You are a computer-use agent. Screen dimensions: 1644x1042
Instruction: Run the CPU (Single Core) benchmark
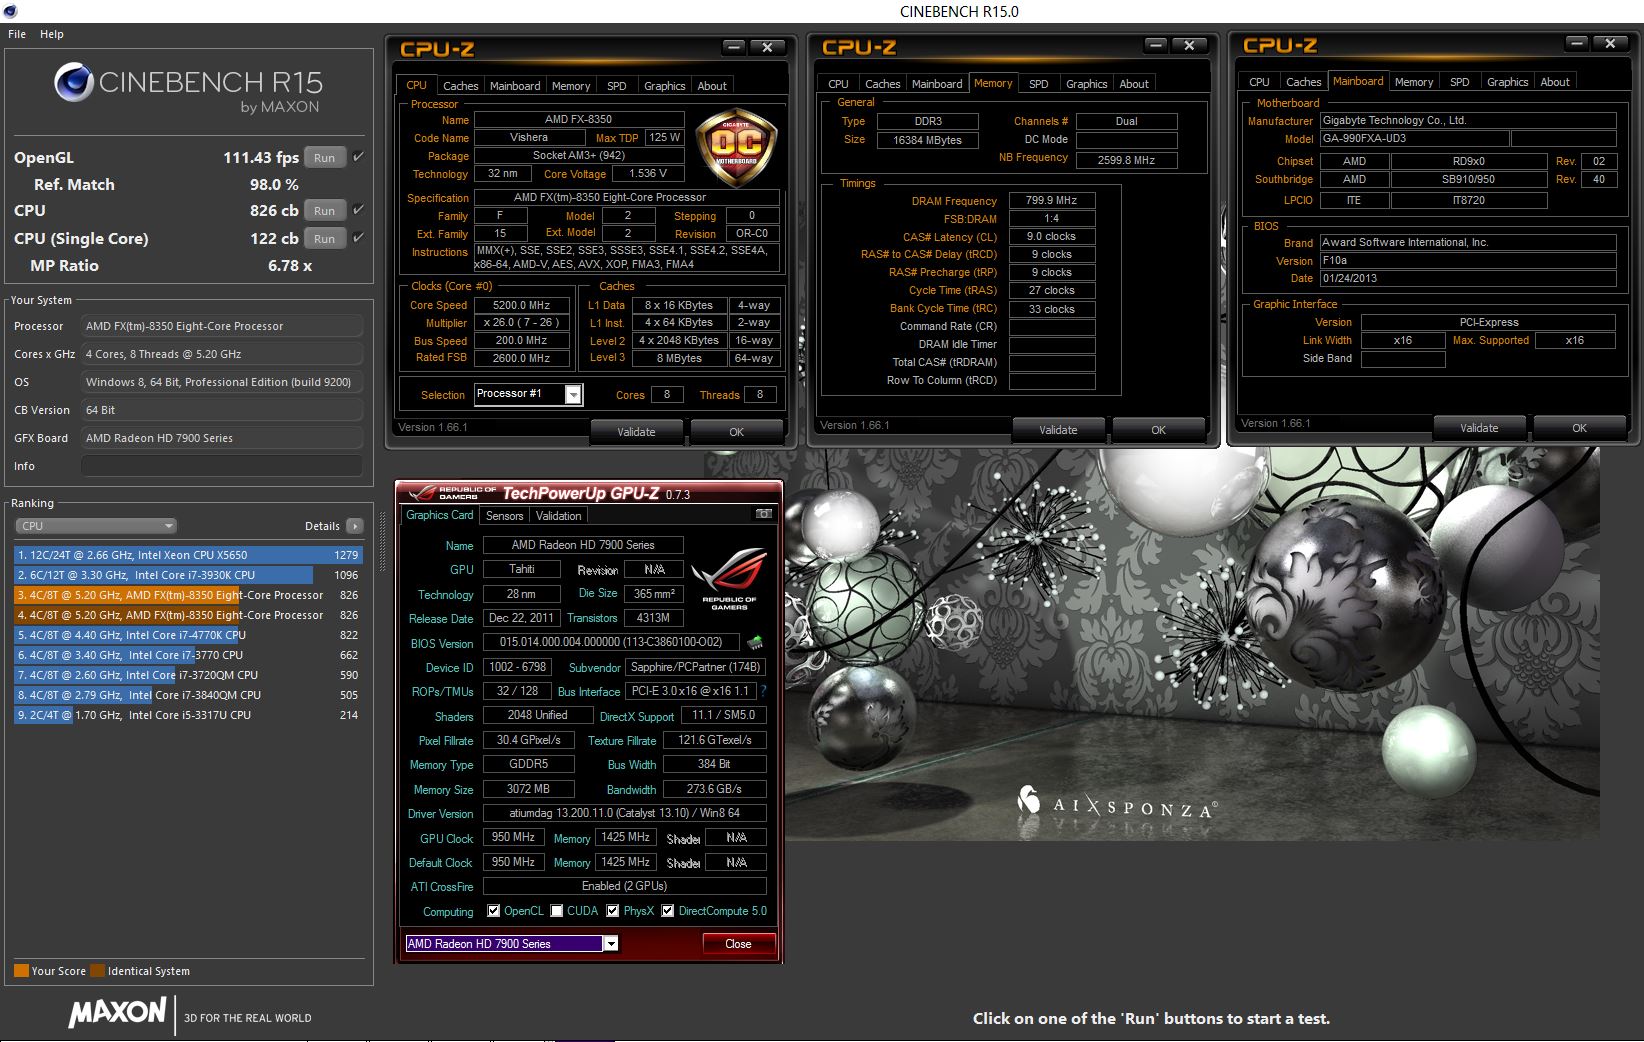point(325,239)
